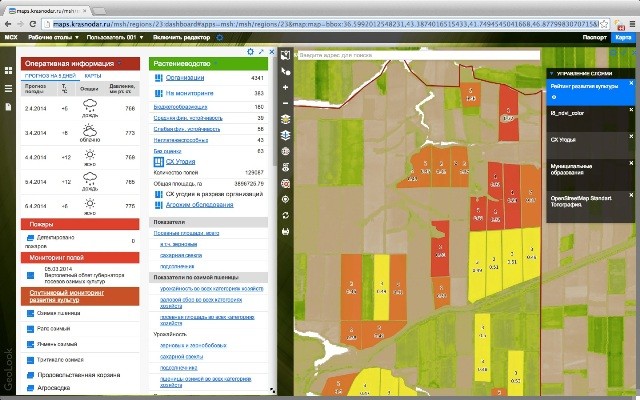
Task: Open the dashboard grid view icon in sidebar
Action: (8, 71)
